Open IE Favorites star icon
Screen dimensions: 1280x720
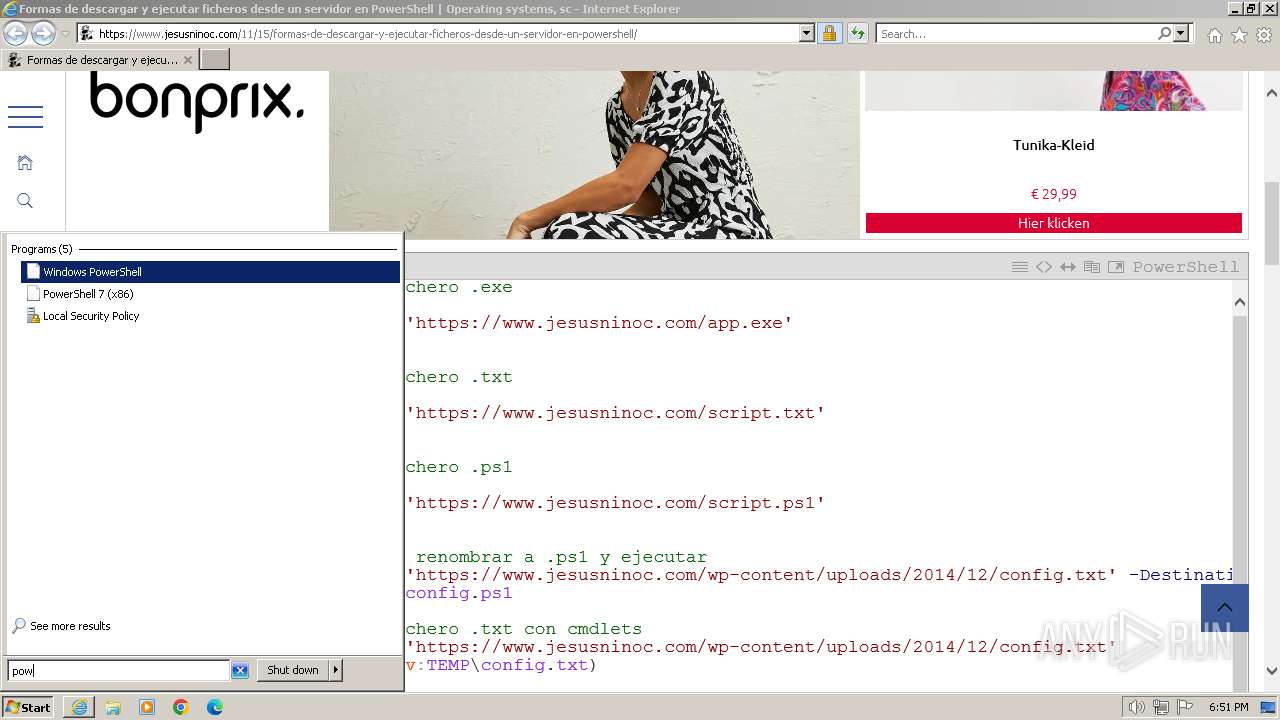(1239, 35)
